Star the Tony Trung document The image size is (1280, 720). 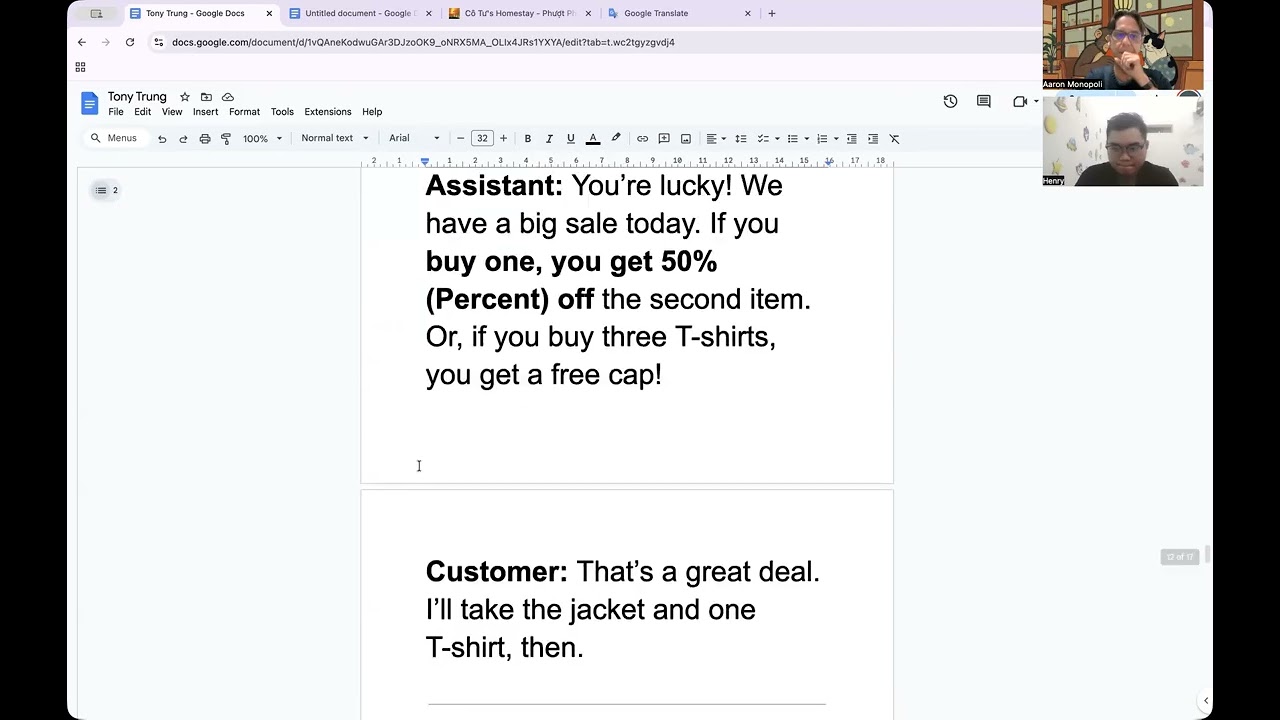click(x=185, y=97)
